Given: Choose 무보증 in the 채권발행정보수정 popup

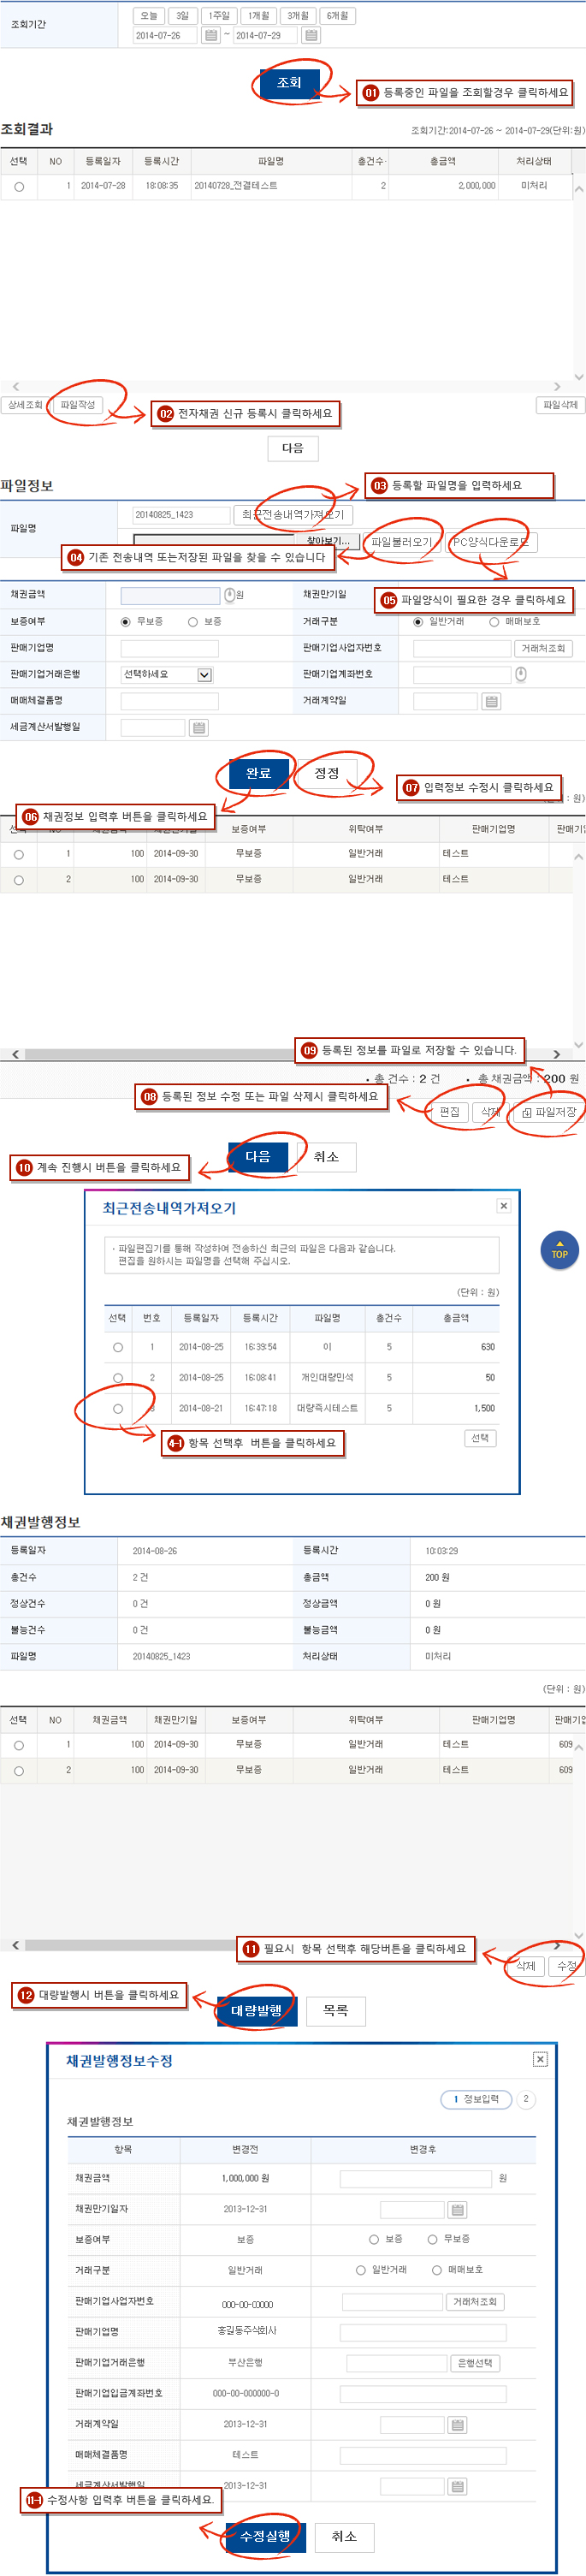Looking at the screenshot, I should [433, 2239].
